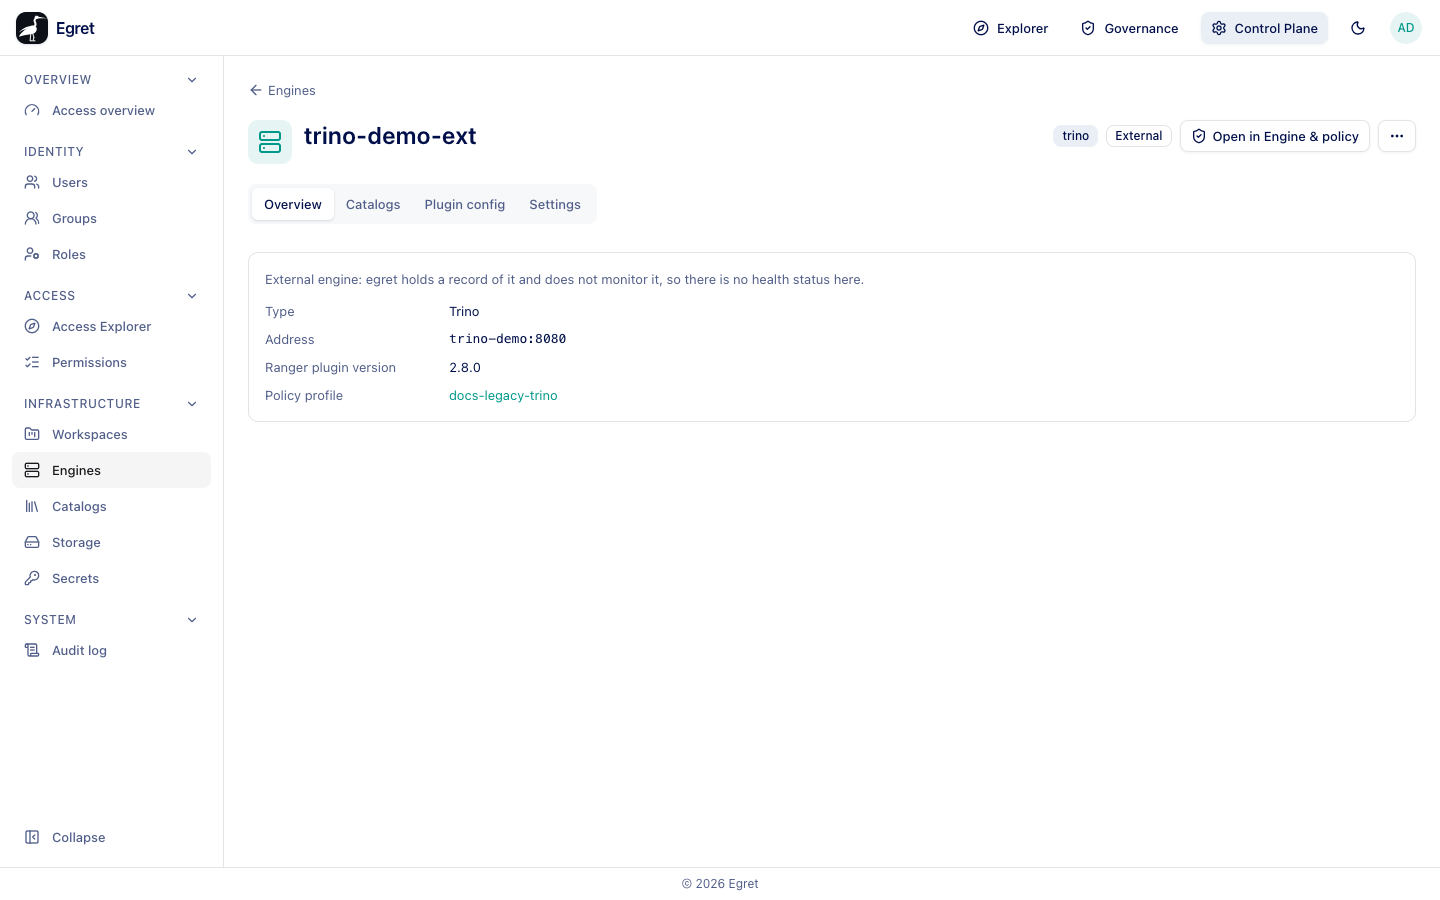Viewport: 1440px width, 900px height.
Task: Click the Roles icon in the sidebar
Action: click(x=32, y=255)
